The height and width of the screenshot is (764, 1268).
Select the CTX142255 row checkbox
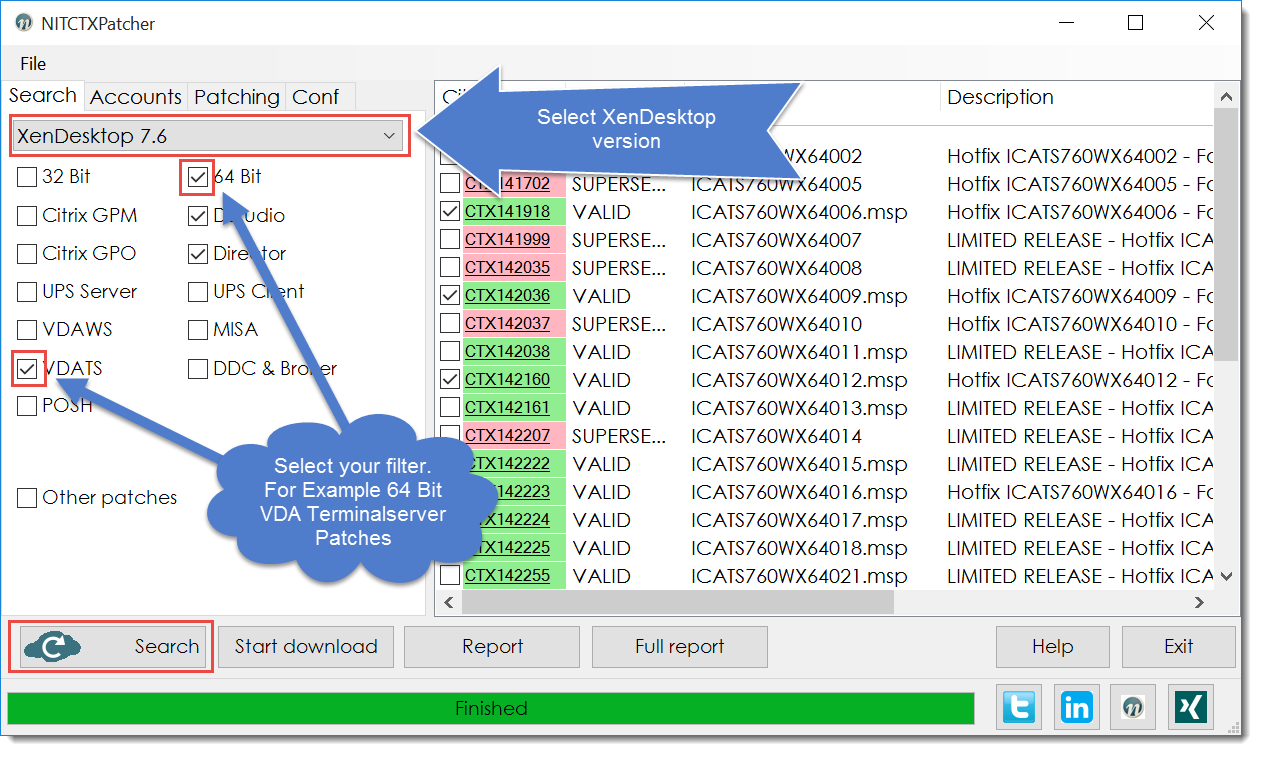450,576
